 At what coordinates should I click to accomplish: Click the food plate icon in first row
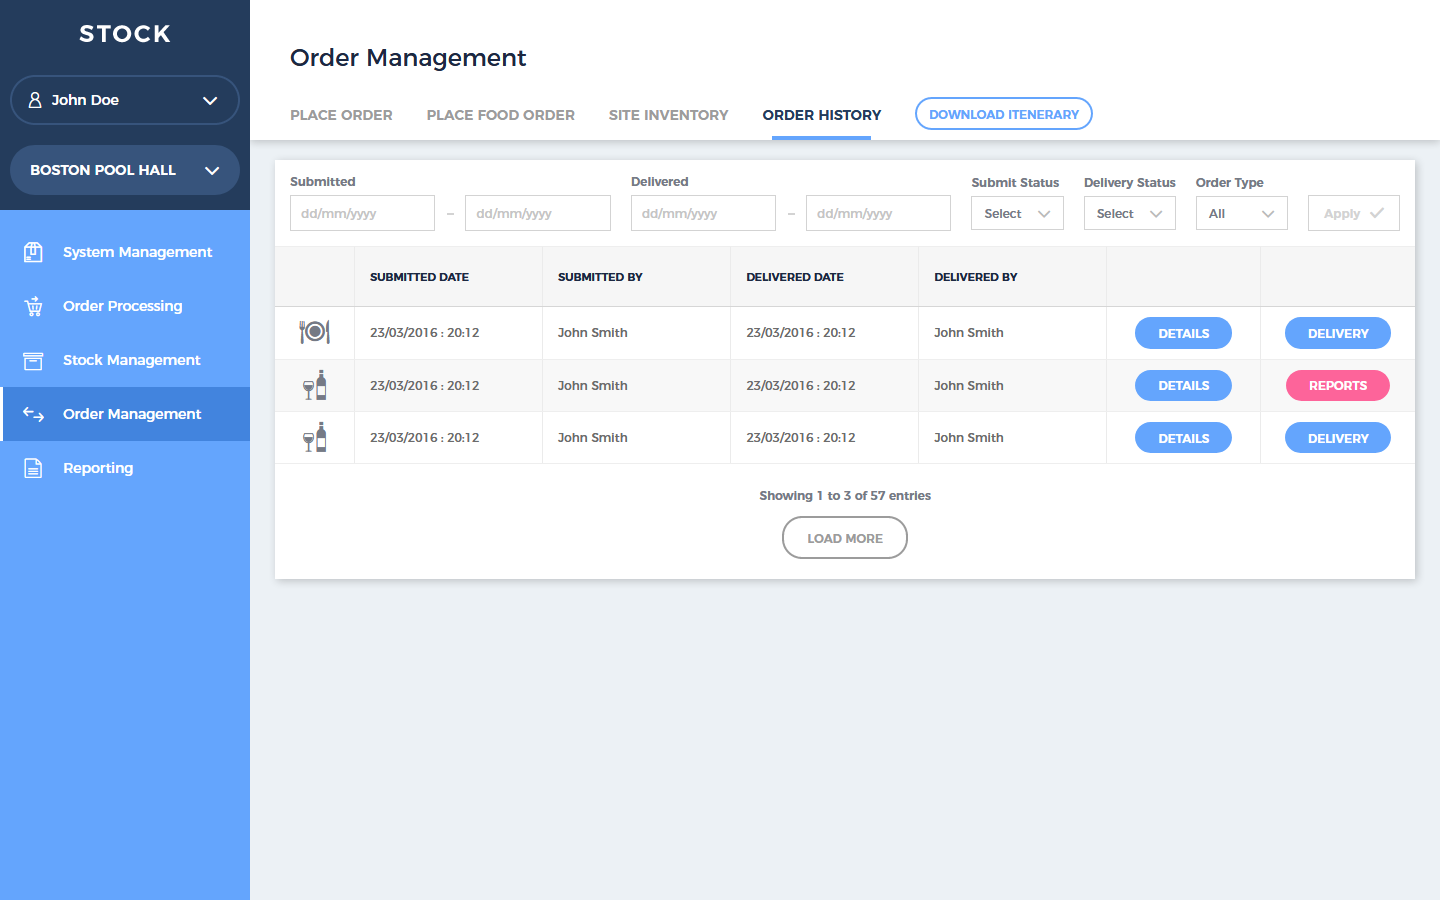314,332
